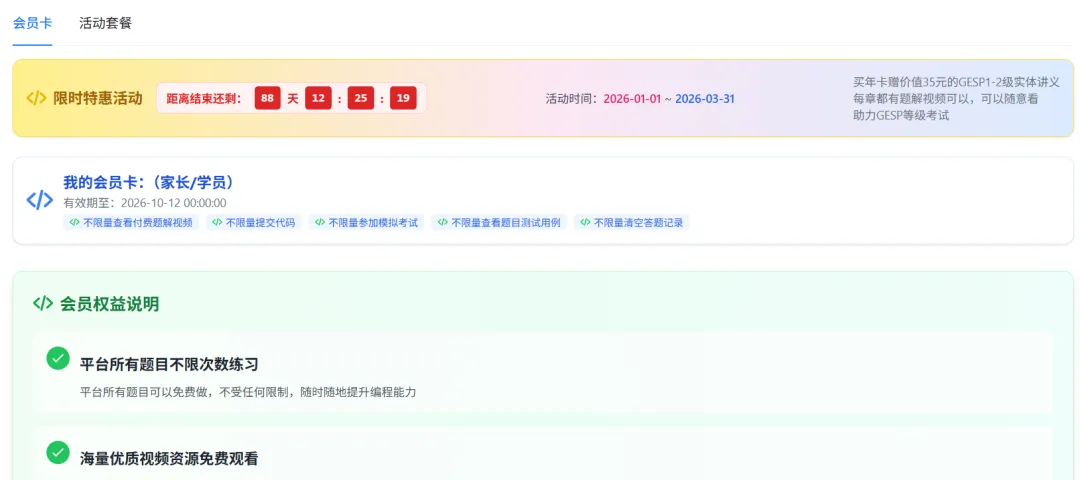The width and height of the screenshot is (1080, 480).
Task: Click the 限时特惠活动 title
Action: coord(98,98)
